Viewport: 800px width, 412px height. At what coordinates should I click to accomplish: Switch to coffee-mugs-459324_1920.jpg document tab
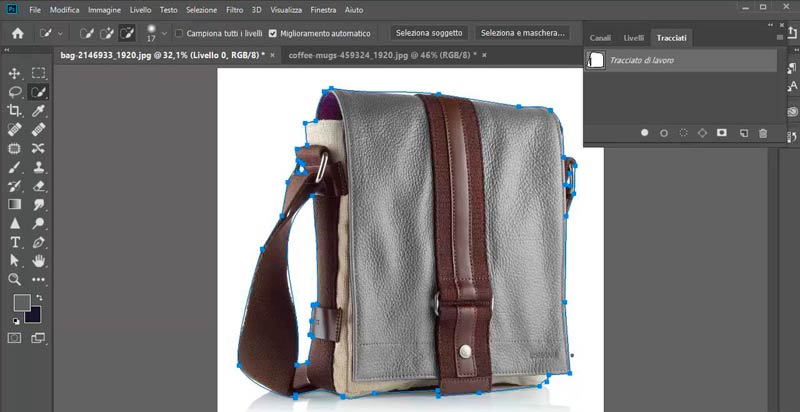click(x=382, y=55)
